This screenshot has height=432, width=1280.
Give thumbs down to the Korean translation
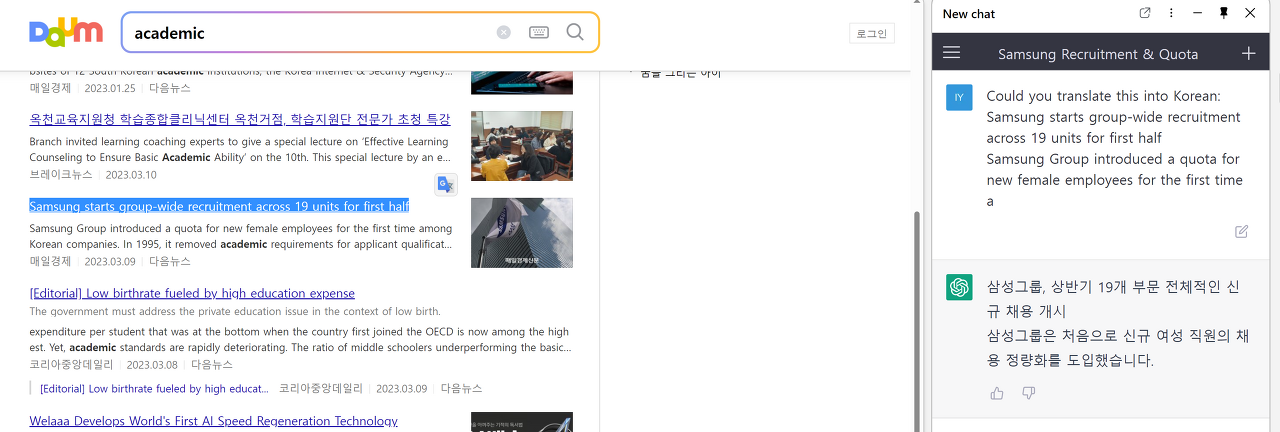pyautogui.click(x=1029, y=393)
